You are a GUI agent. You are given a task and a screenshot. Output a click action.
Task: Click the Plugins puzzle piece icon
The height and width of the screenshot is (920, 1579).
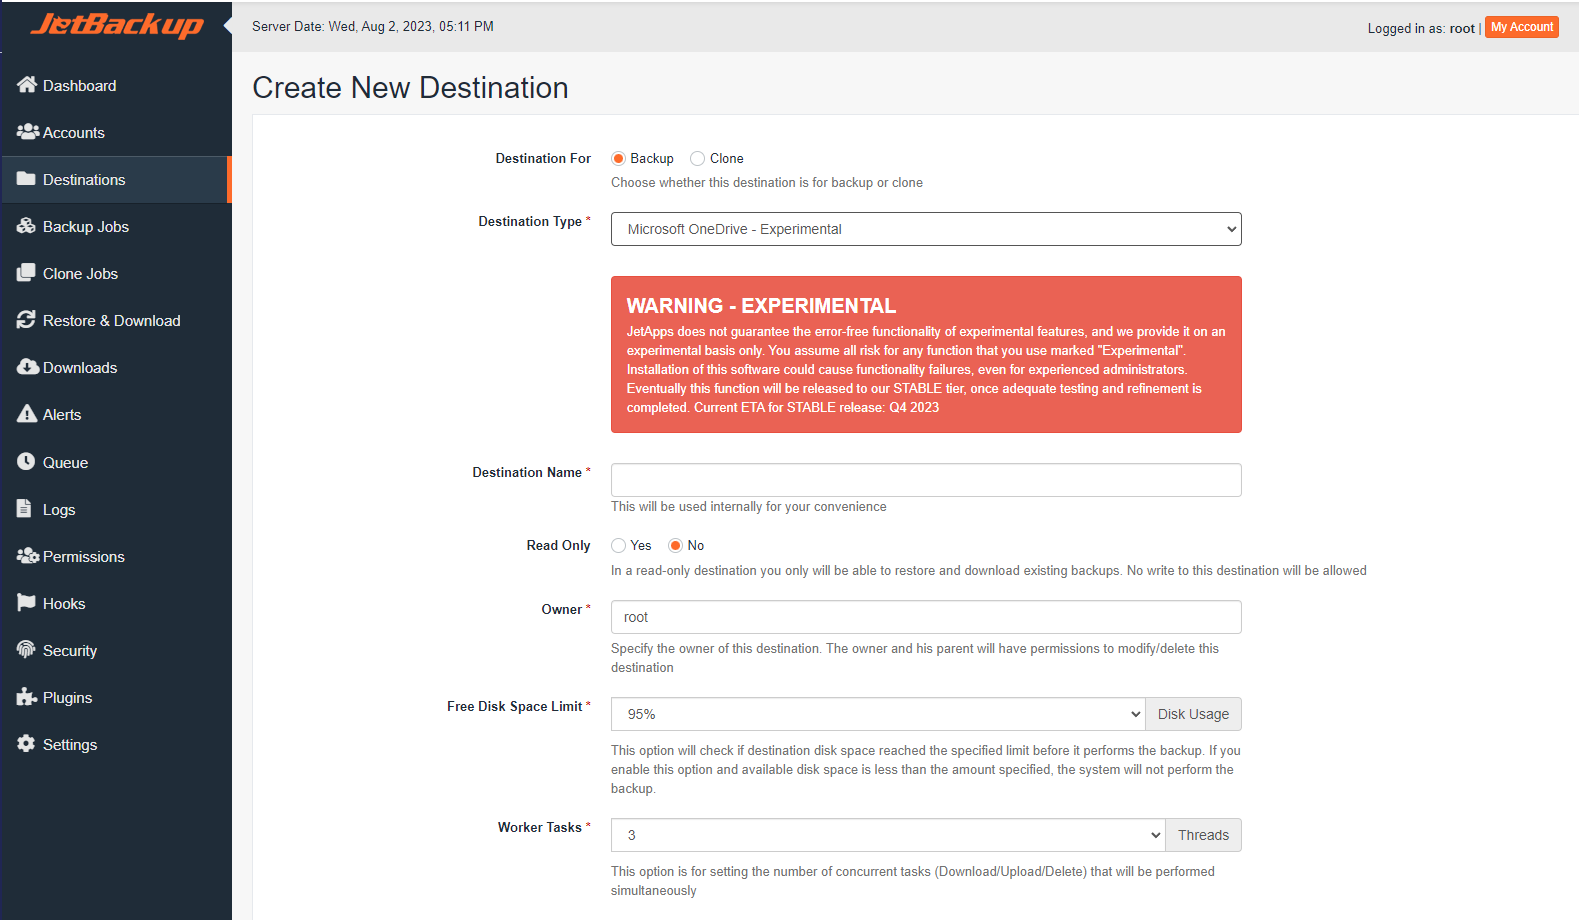pos(27,697)
